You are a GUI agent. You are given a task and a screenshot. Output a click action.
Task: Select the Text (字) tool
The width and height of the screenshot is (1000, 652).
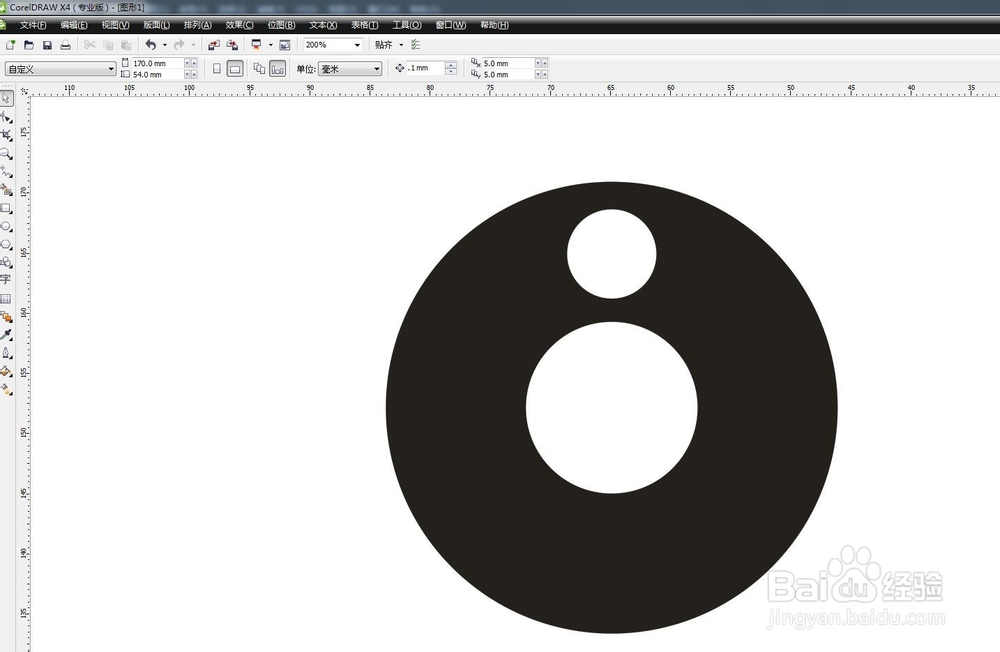[6, 279]
